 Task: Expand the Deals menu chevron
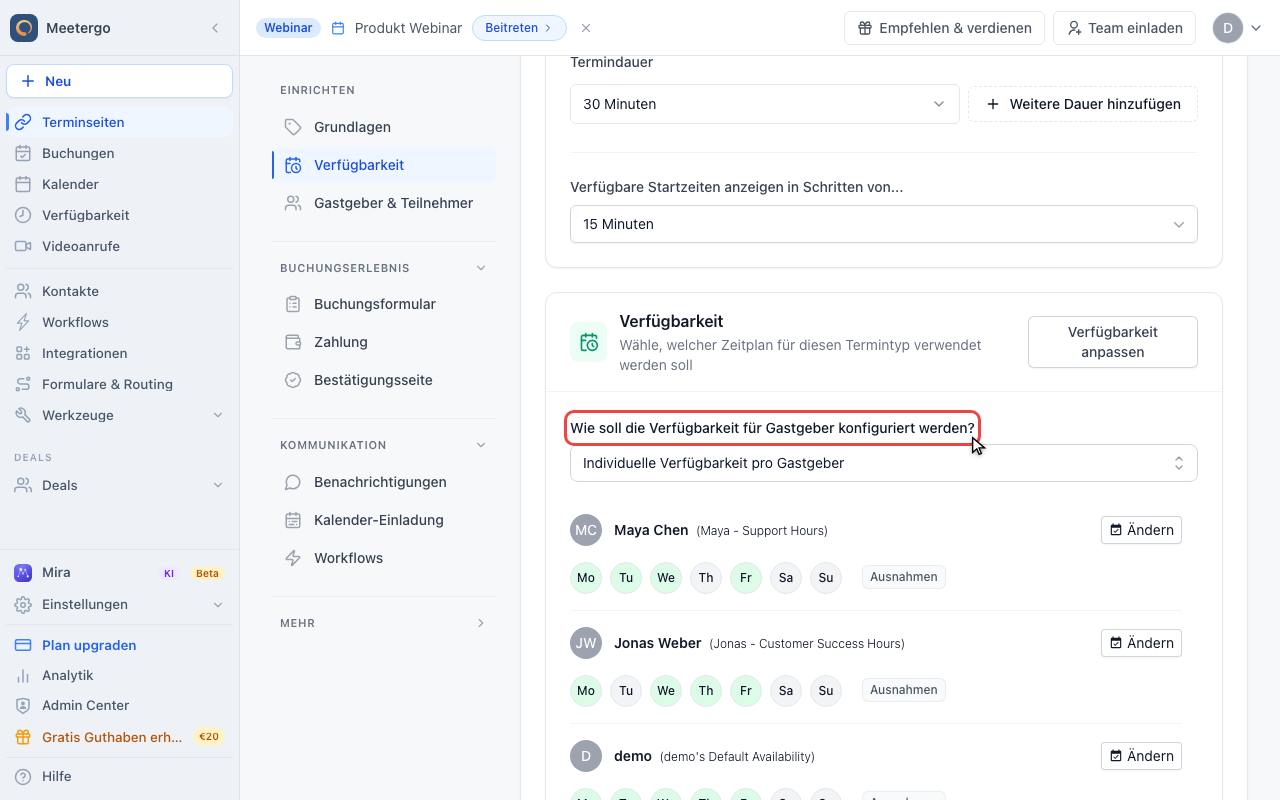click(x=218, y=485)
